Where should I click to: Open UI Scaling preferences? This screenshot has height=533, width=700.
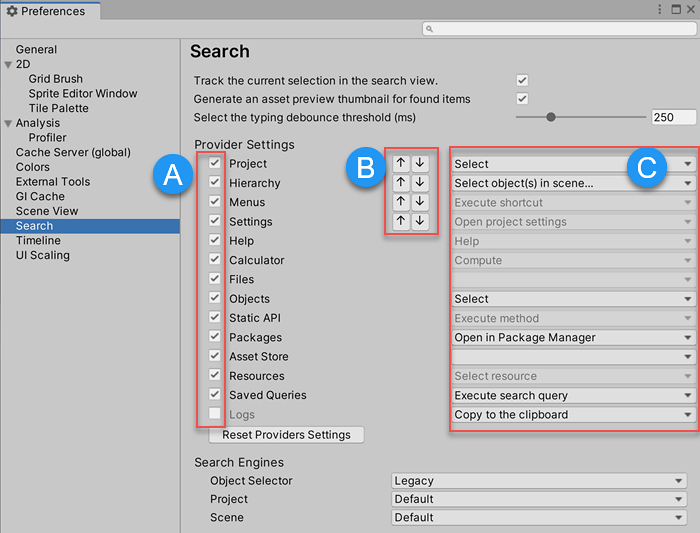click(42, 255)
